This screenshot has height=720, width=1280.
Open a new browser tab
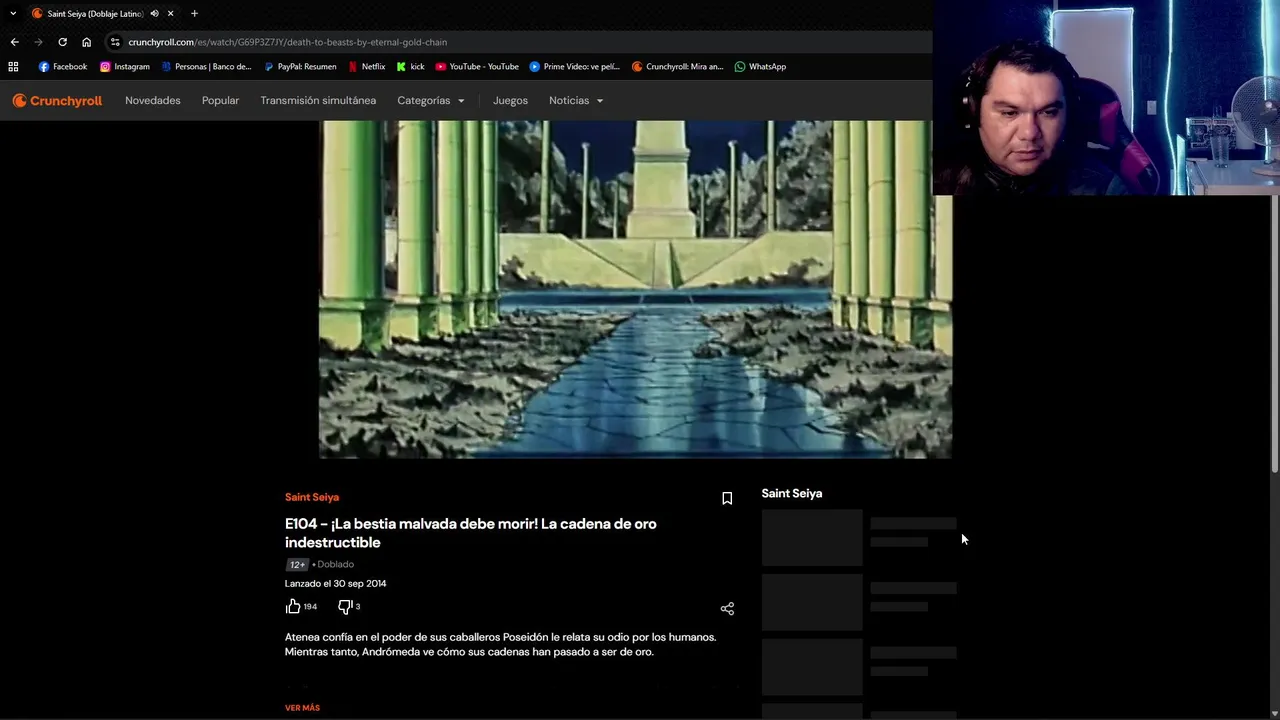tap(194, 14)
